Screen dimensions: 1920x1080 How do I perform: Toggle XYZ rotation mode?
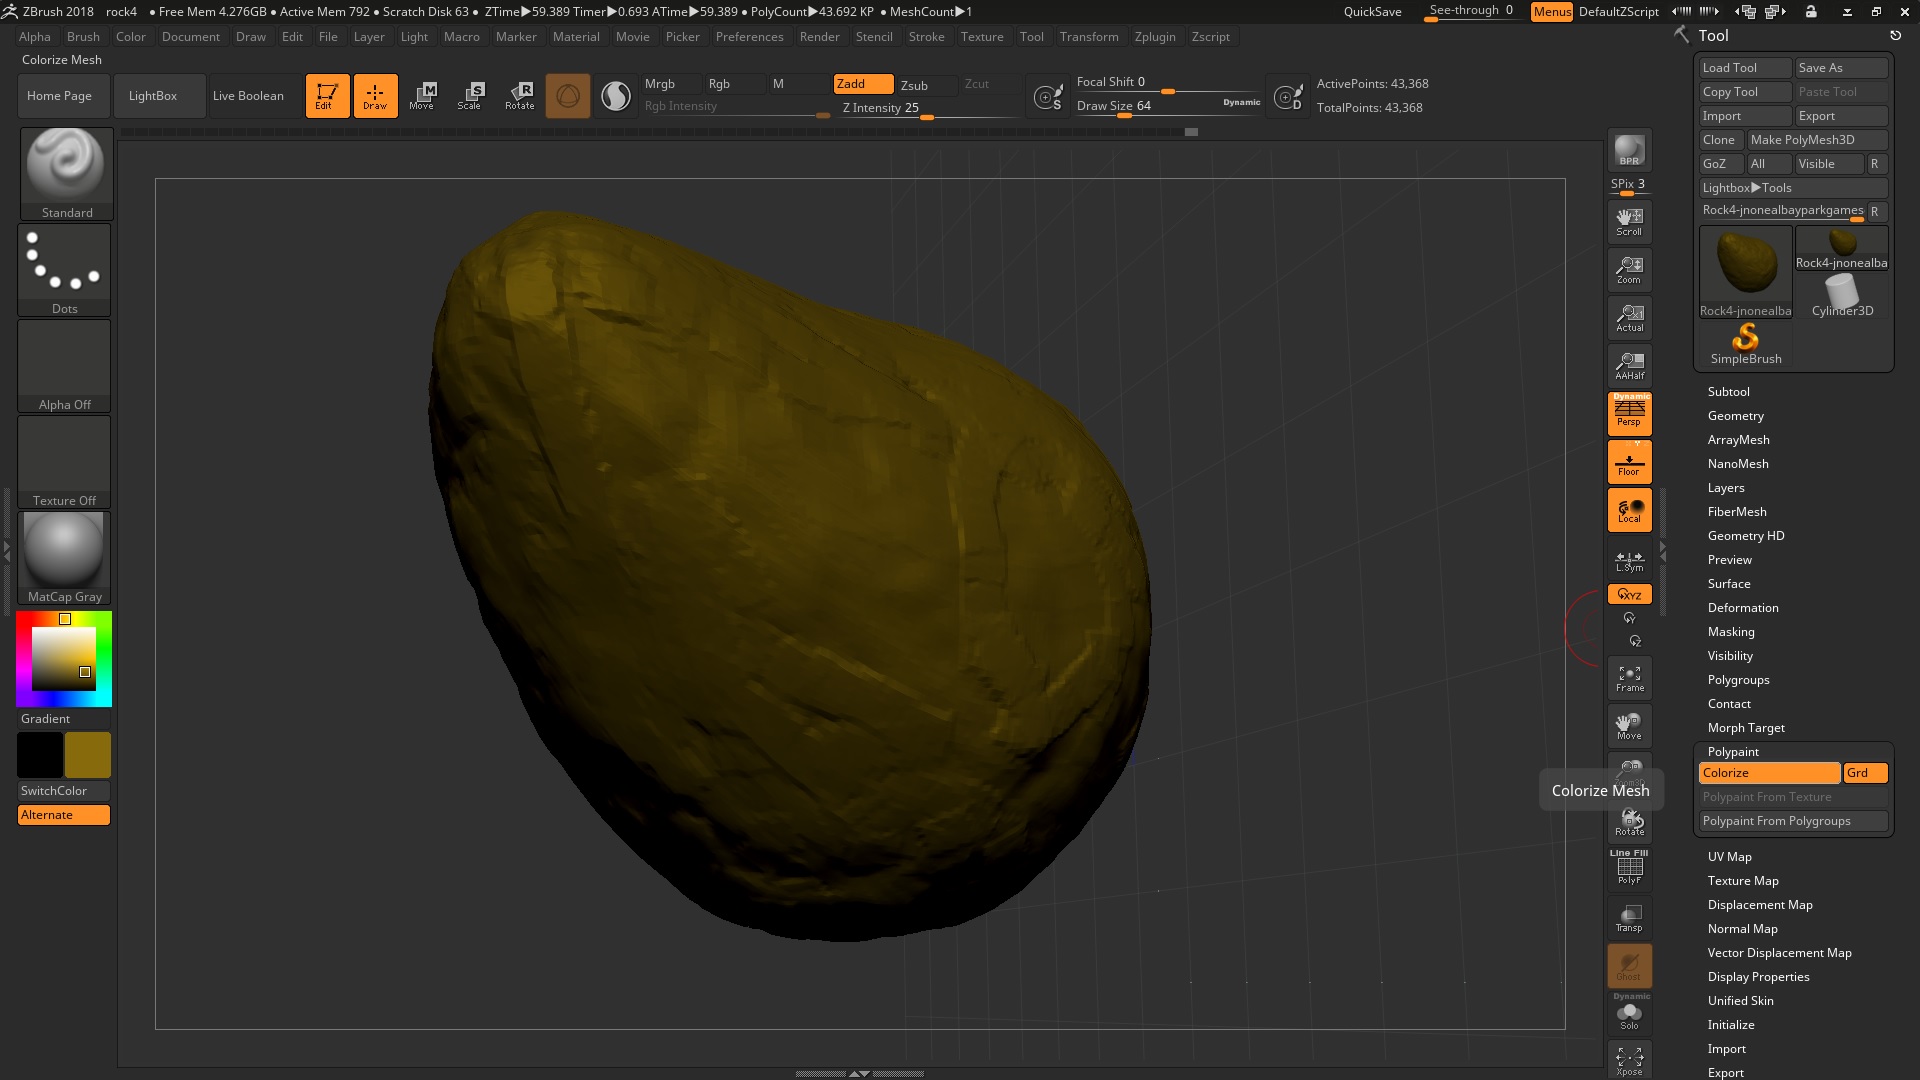click(x=1629, y=594)
